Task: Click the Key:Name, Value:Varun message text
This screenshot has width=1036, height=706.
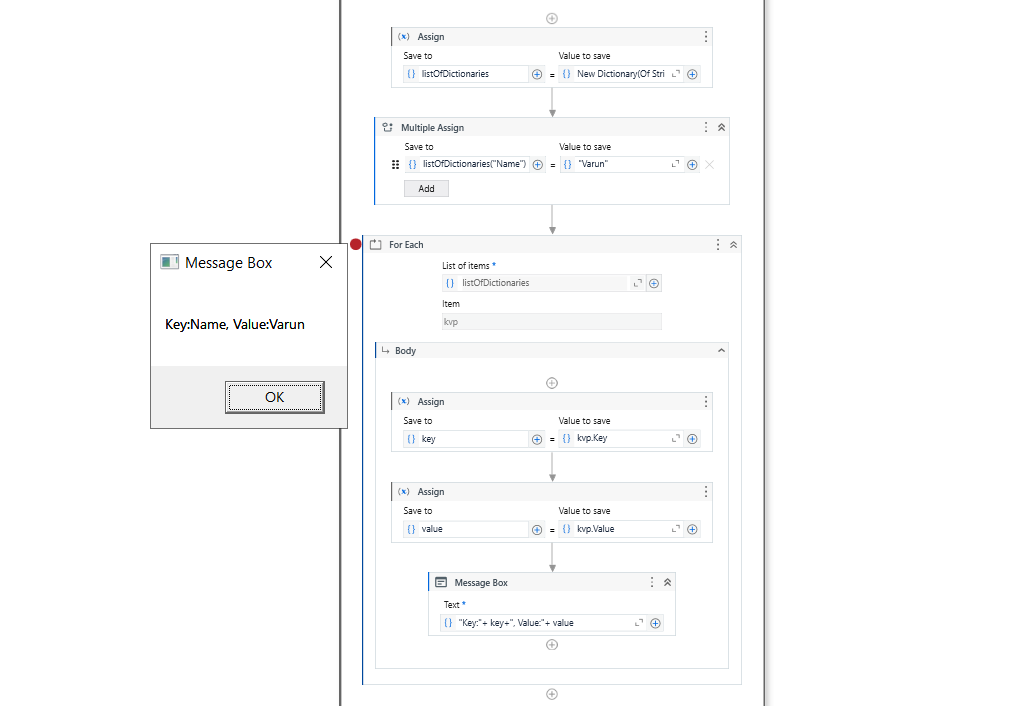Action: tap(235, 324)
